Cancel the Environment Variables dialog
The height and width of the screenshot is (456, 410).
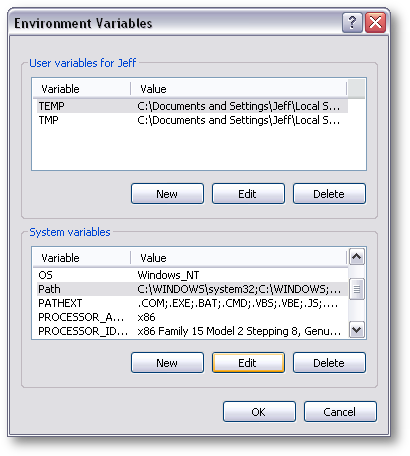click(x=340, y=412)
